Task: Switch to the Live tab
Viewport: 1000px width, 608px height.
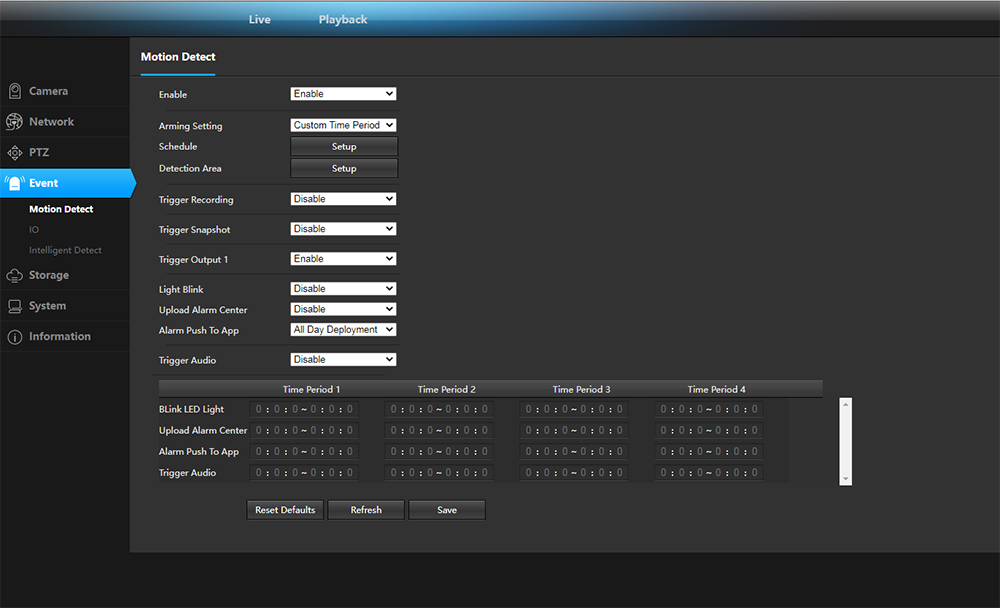Action: (259, 20)
